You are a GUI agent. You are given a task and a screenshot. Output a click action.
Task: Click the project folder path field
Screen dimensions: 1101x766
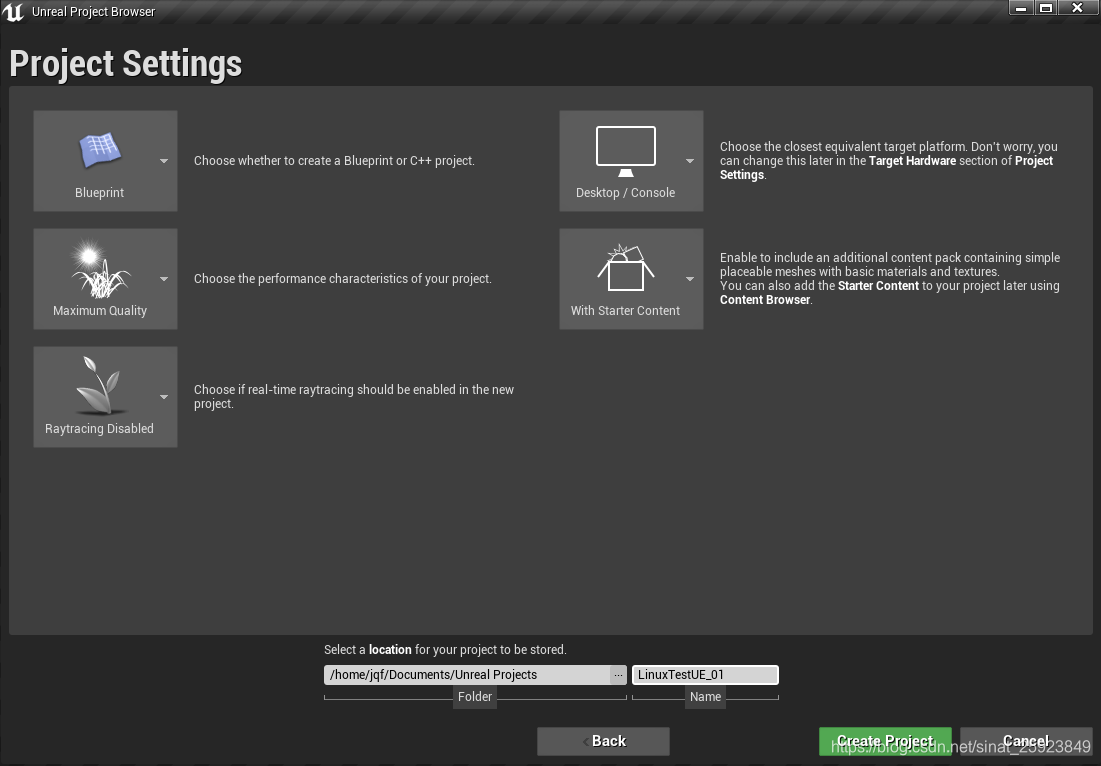click(467, 675)
